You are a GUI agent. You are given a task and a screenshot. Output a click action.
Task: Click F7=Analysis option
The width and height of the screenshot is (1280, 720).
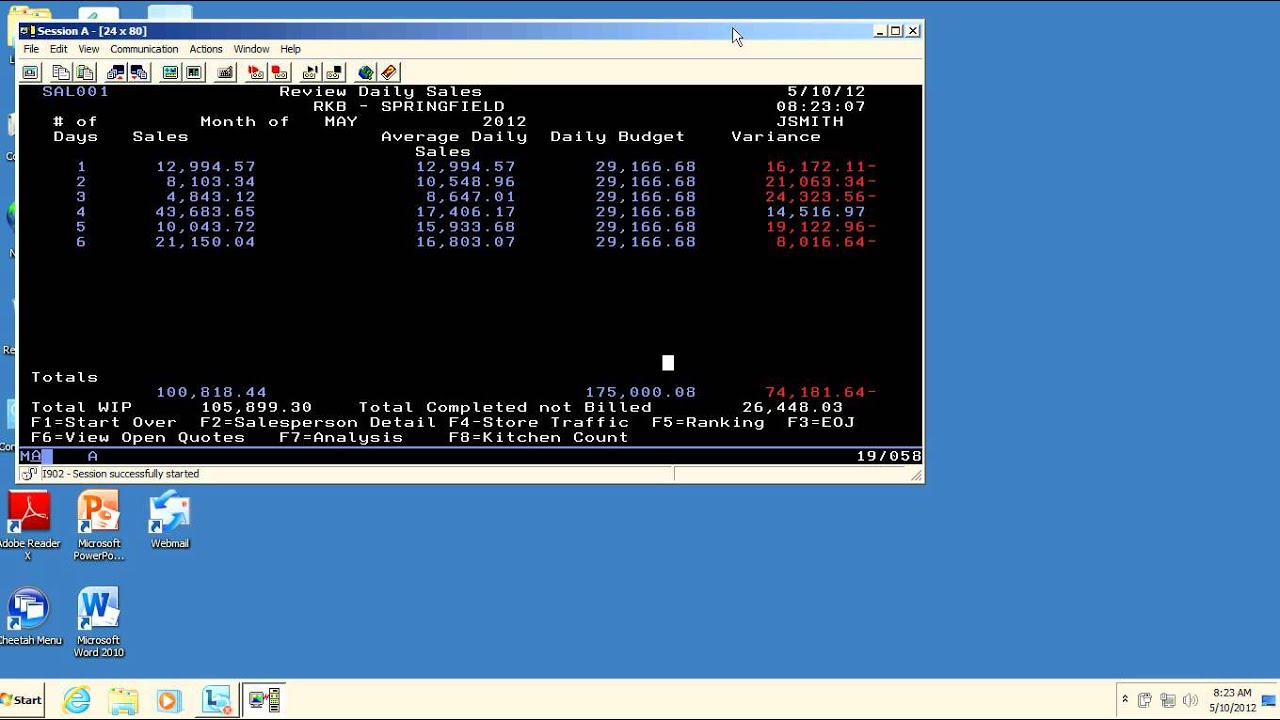click(x=341, y=437)
